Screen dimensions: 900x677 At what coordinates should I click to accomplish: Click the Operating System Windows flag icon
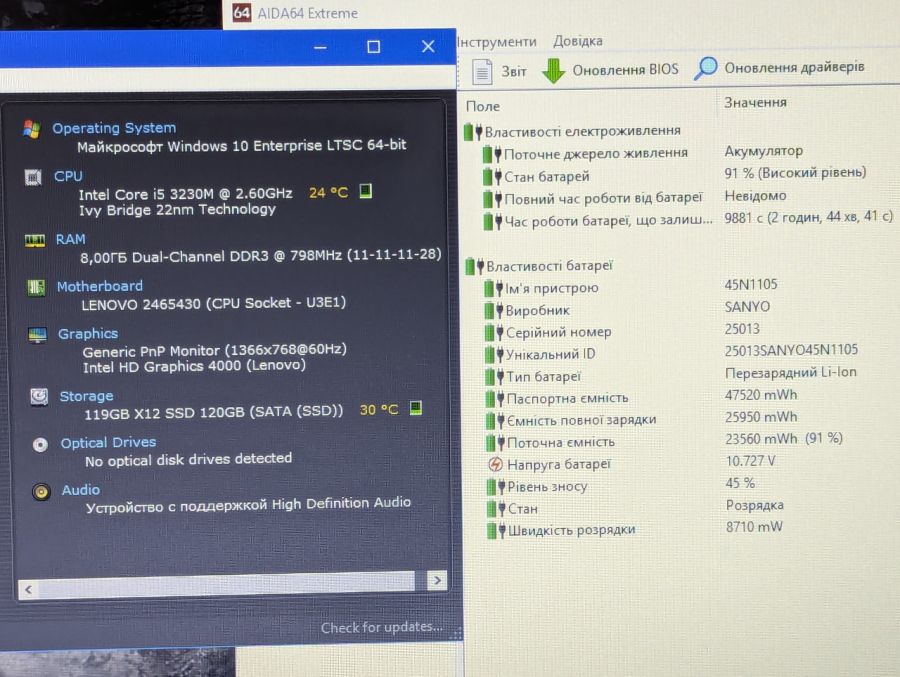tap(32, 129)
